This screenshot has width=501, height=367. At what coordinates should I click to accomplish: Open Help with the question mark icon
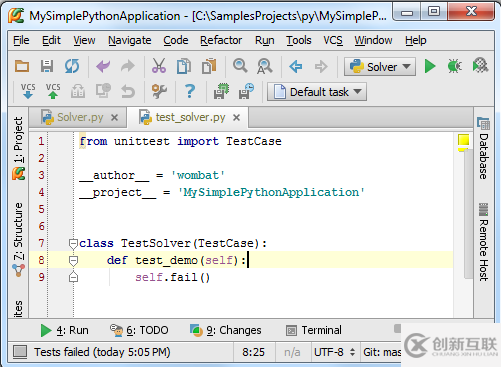(x=190, y=91)
